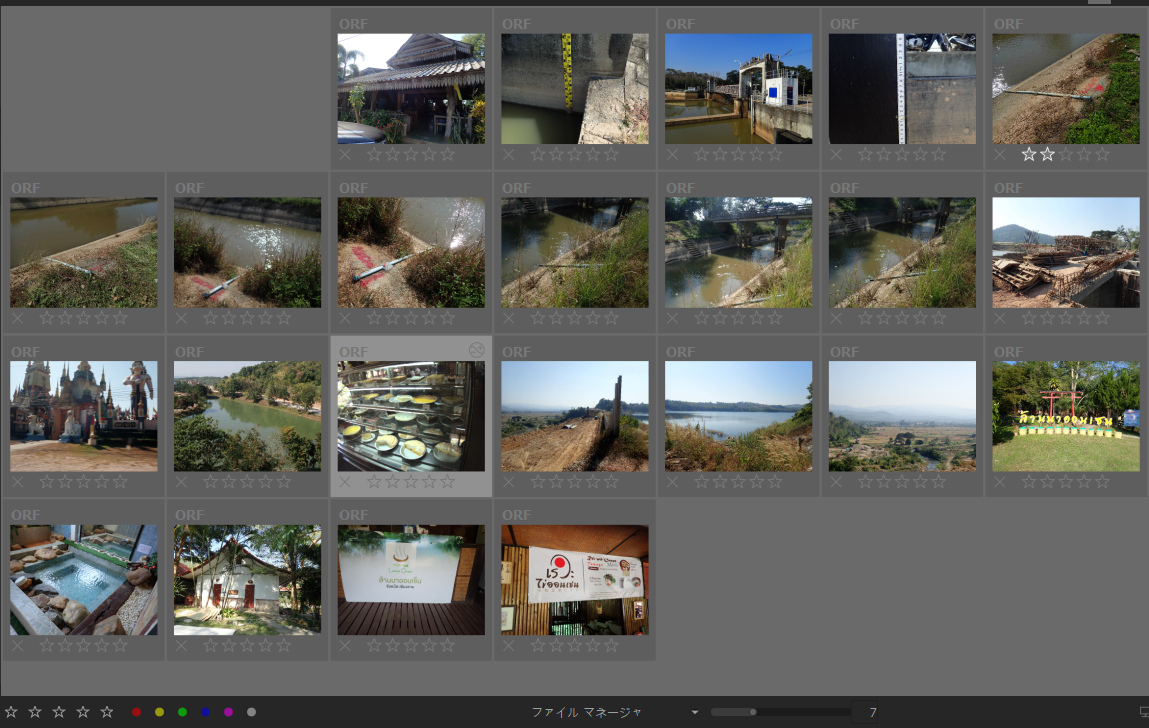The image size is (1149, 728).
Task: Choose the green color label
Action: (182, 712)
